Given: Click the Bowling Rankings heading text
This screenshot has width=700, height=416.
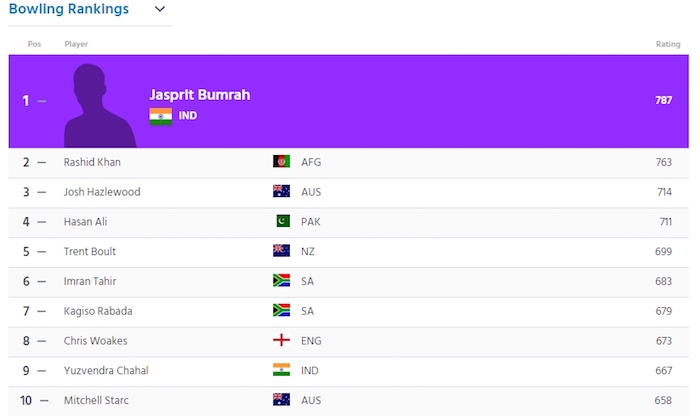Looking at the screenshot, I should tap(68, 10).
